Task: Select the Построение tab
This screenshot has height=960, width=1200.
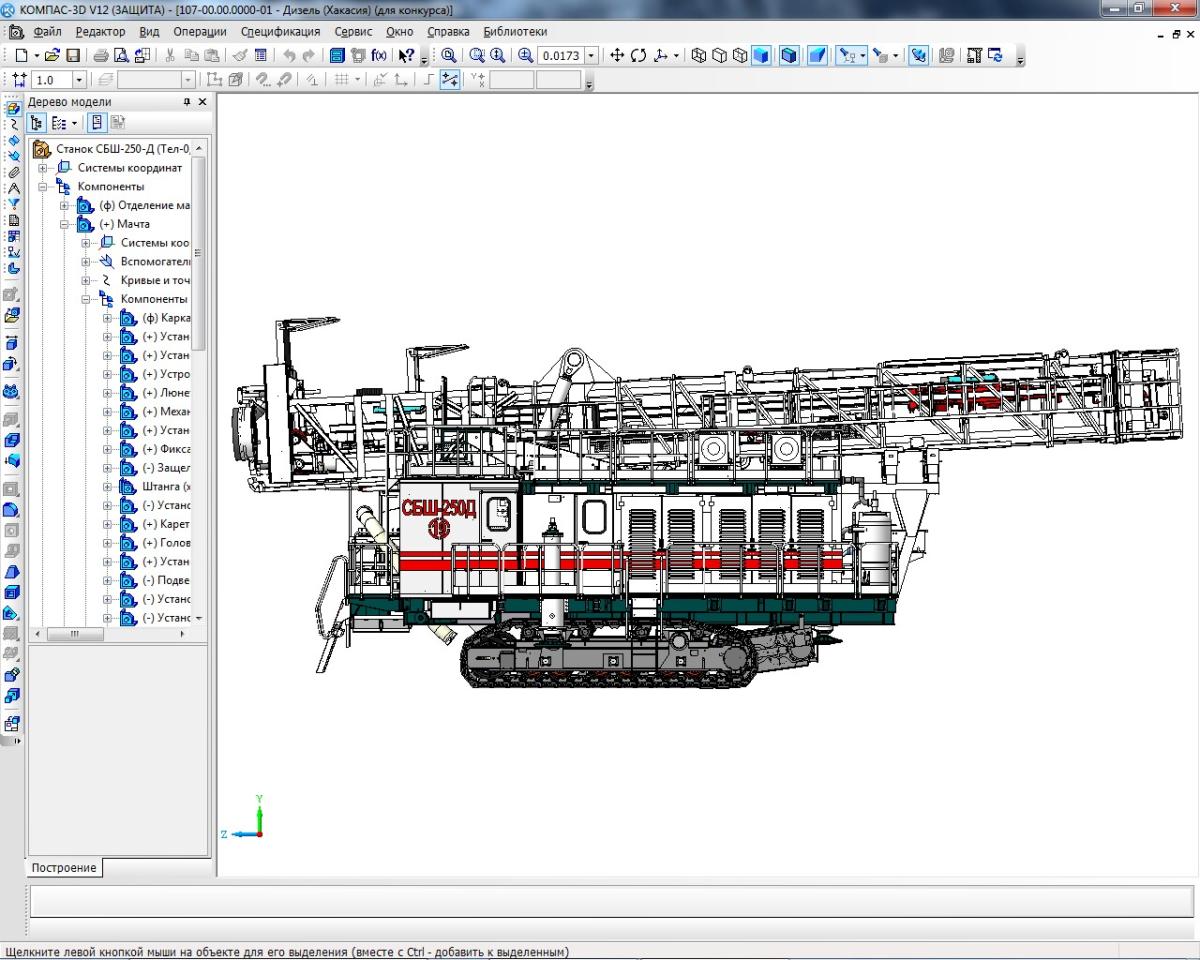Action: (x=64, y=868)
